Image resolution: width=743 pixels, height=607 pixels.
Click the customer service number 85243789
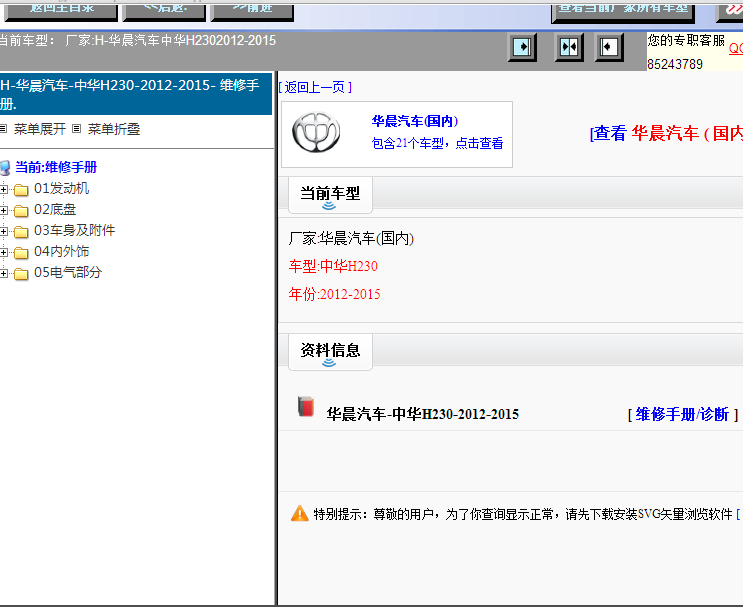675,64
